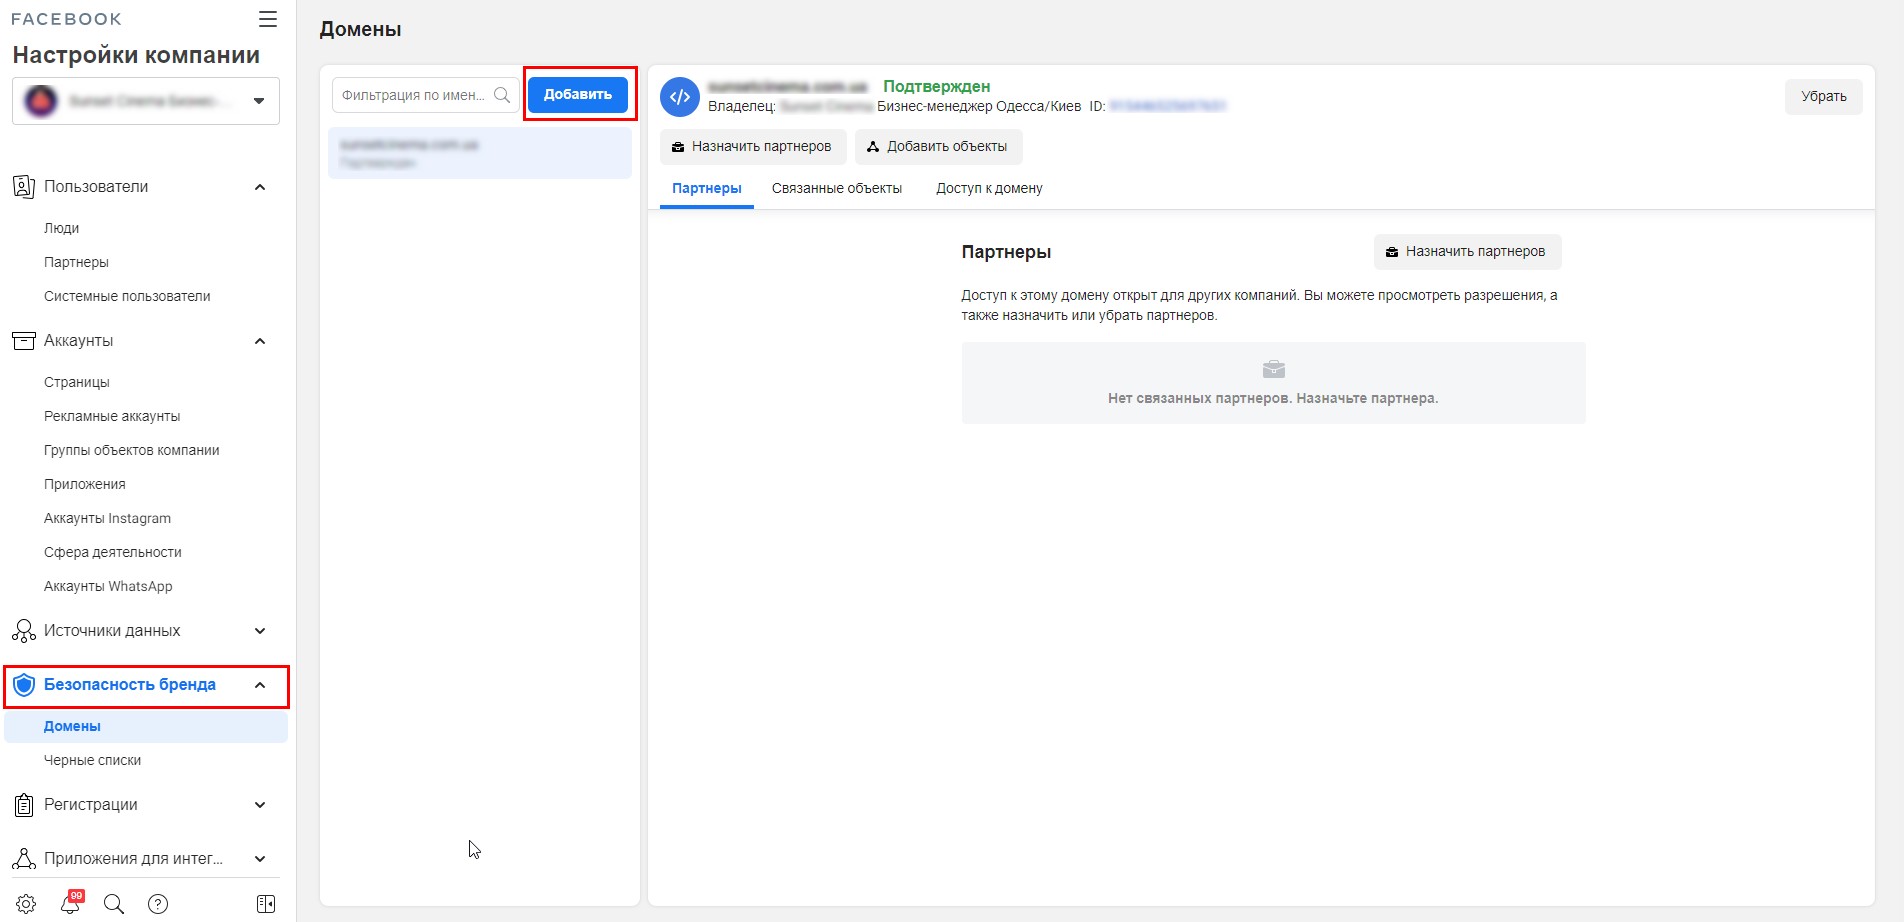The width and height of the screenshot is (1904, 922).
Task: Open Приложения in the sidebar
Action: coord(85,484)
